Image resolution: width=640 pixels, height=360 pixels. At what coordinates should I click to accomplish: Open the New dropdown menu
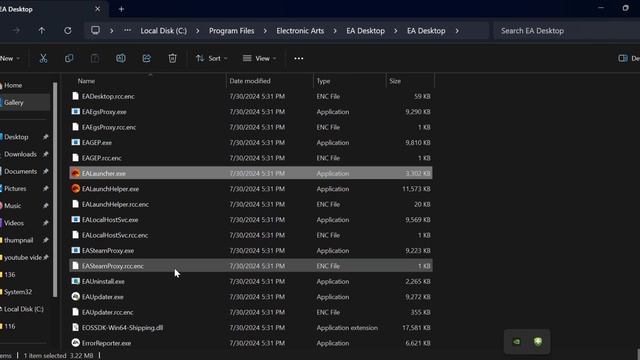pyautogui.click(x=9, y=58)
